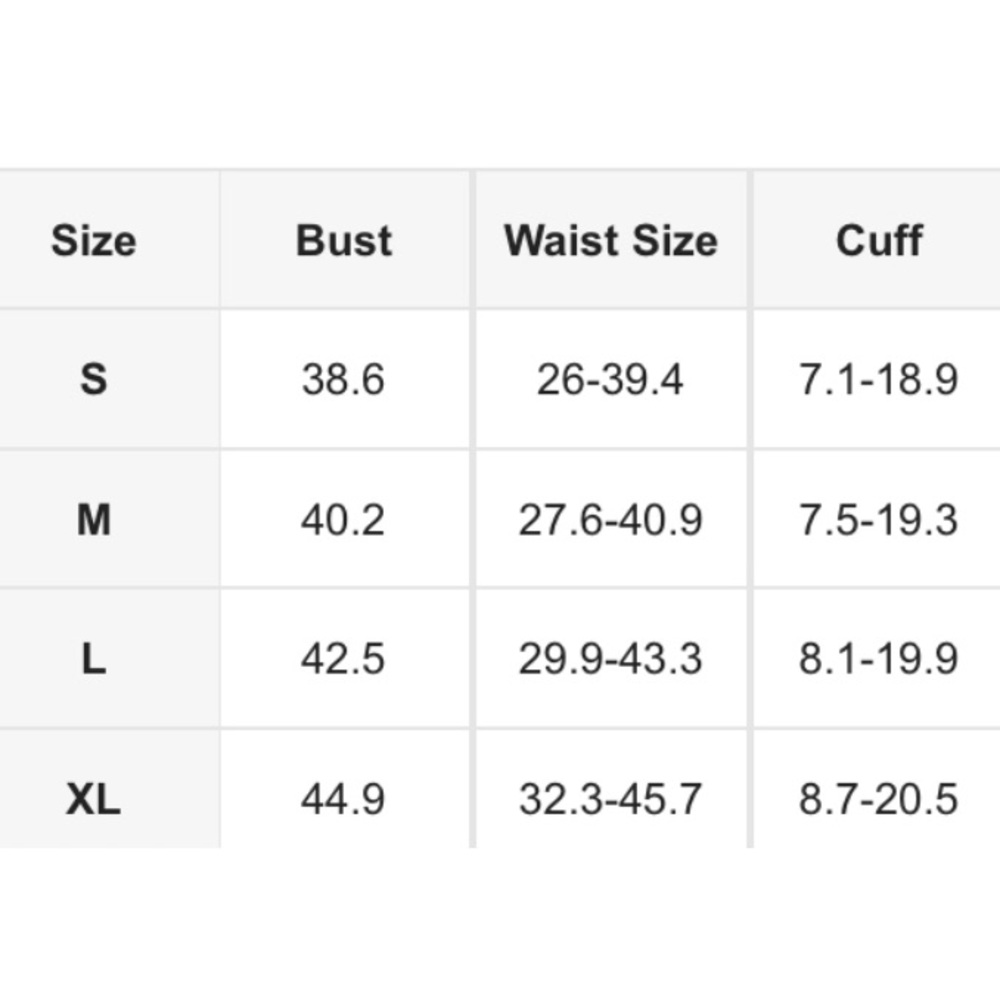The width and height of the screenshot is (1000, 1000).
Task: Click waist range 26-39.4
Action: click(x=610, y=379)
